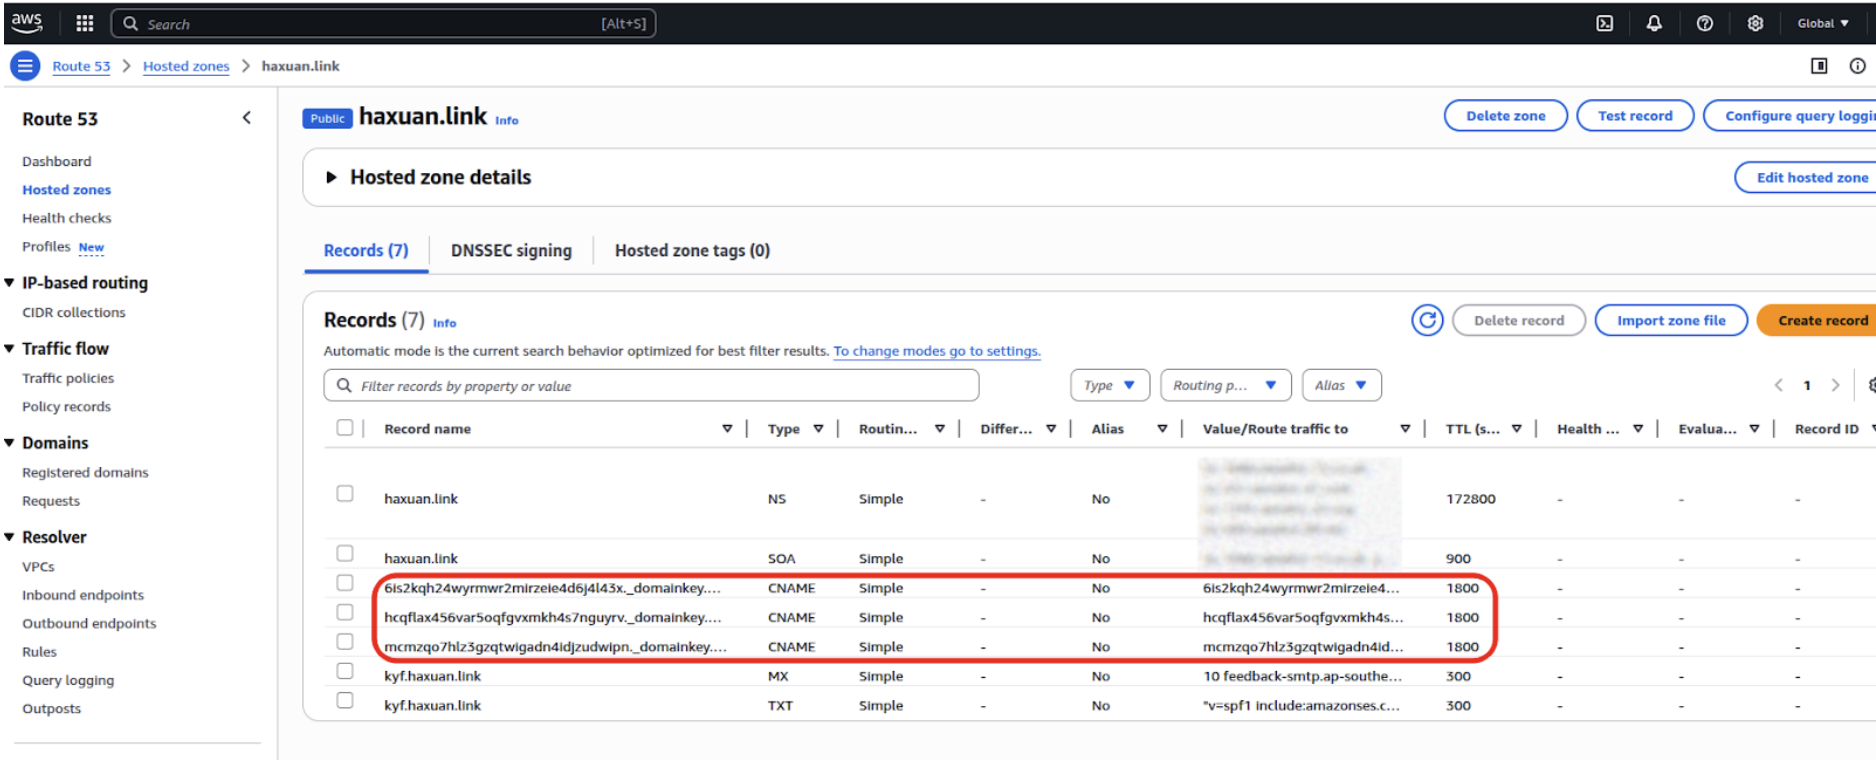Focus the filter records search field

coord(651,385)
